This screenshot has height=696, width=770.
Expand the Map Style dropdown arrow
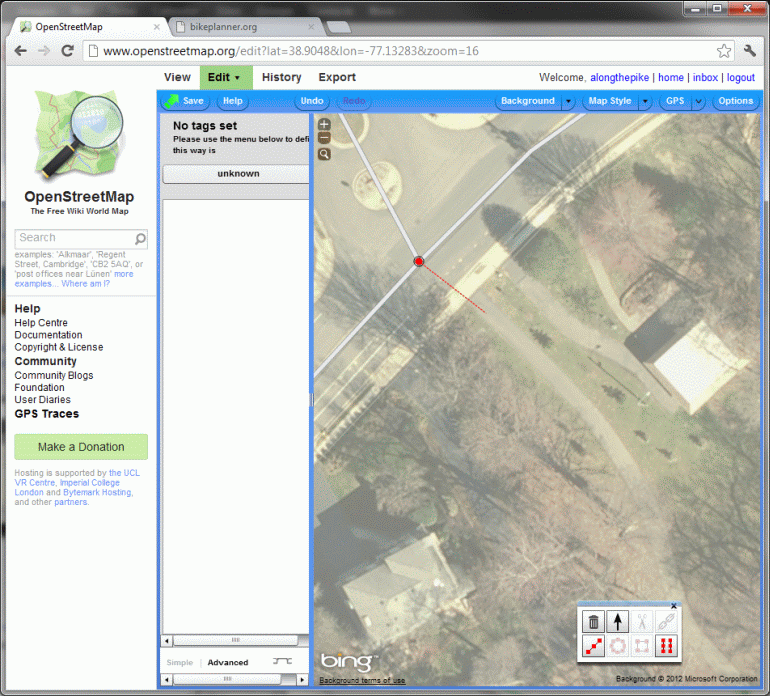click(645, 101)
